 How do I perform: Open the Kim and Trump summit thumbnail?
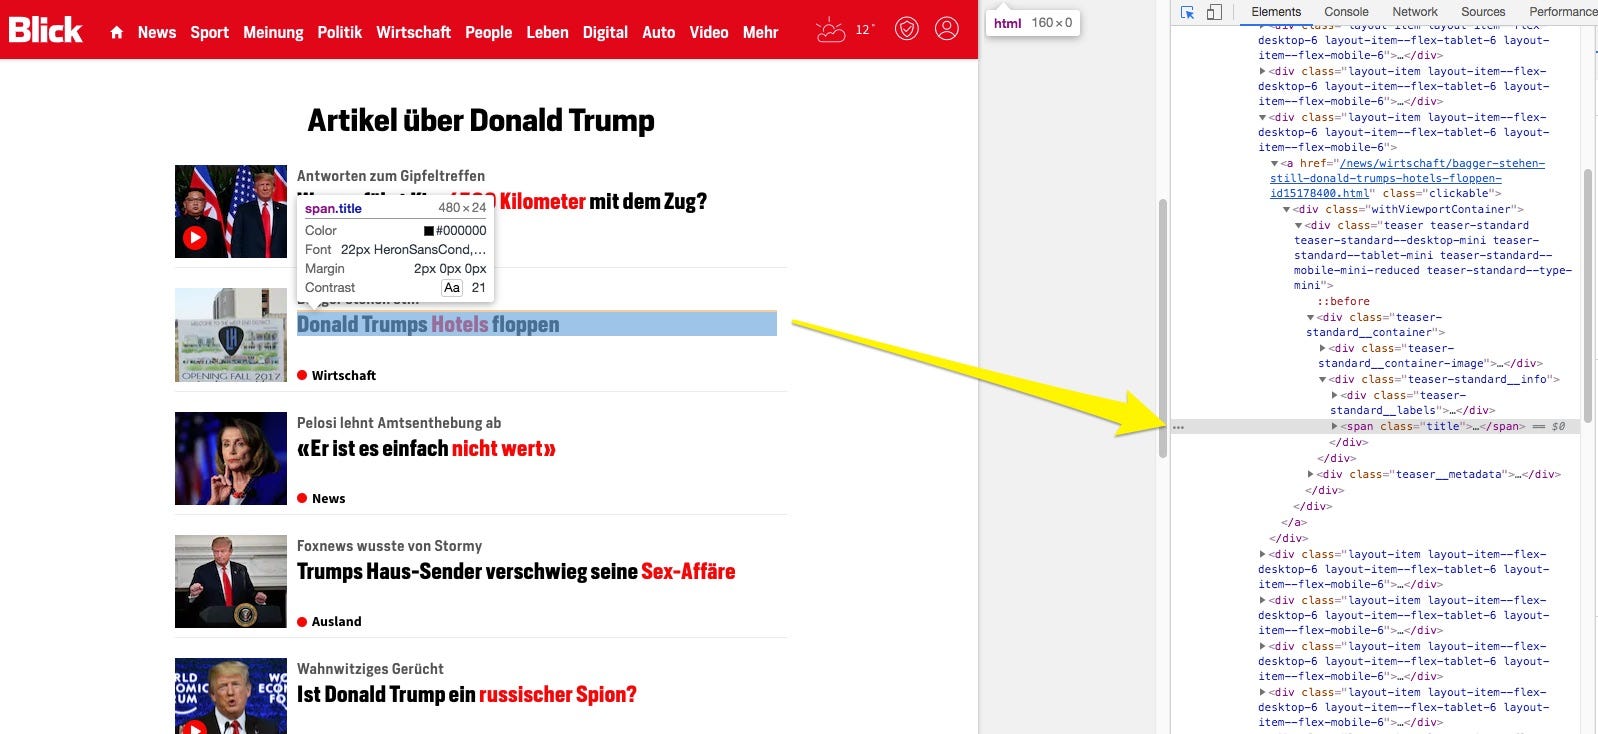231,211
